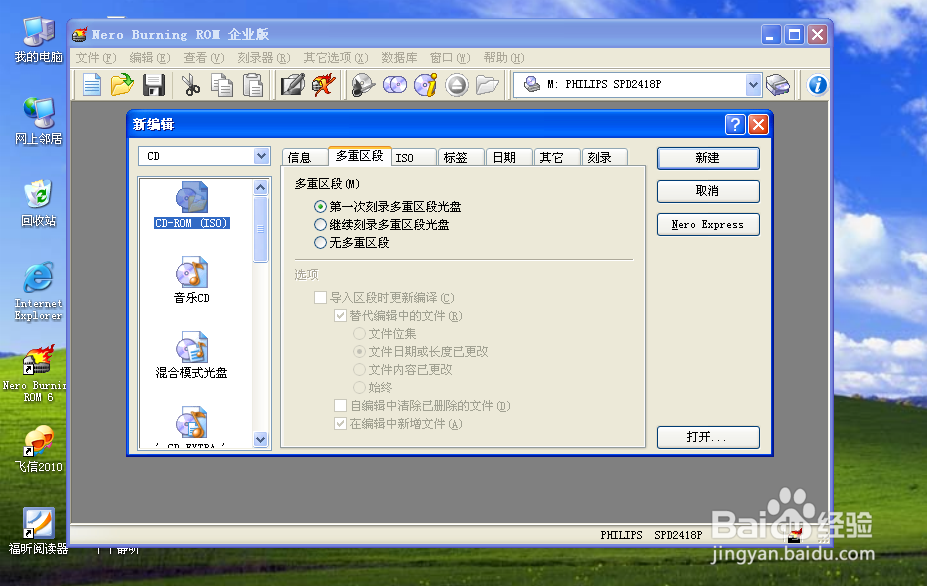This screenshot has height=586, width=927.
Task: Open 网上邻居 desktop icon
Action: point(38,121)
